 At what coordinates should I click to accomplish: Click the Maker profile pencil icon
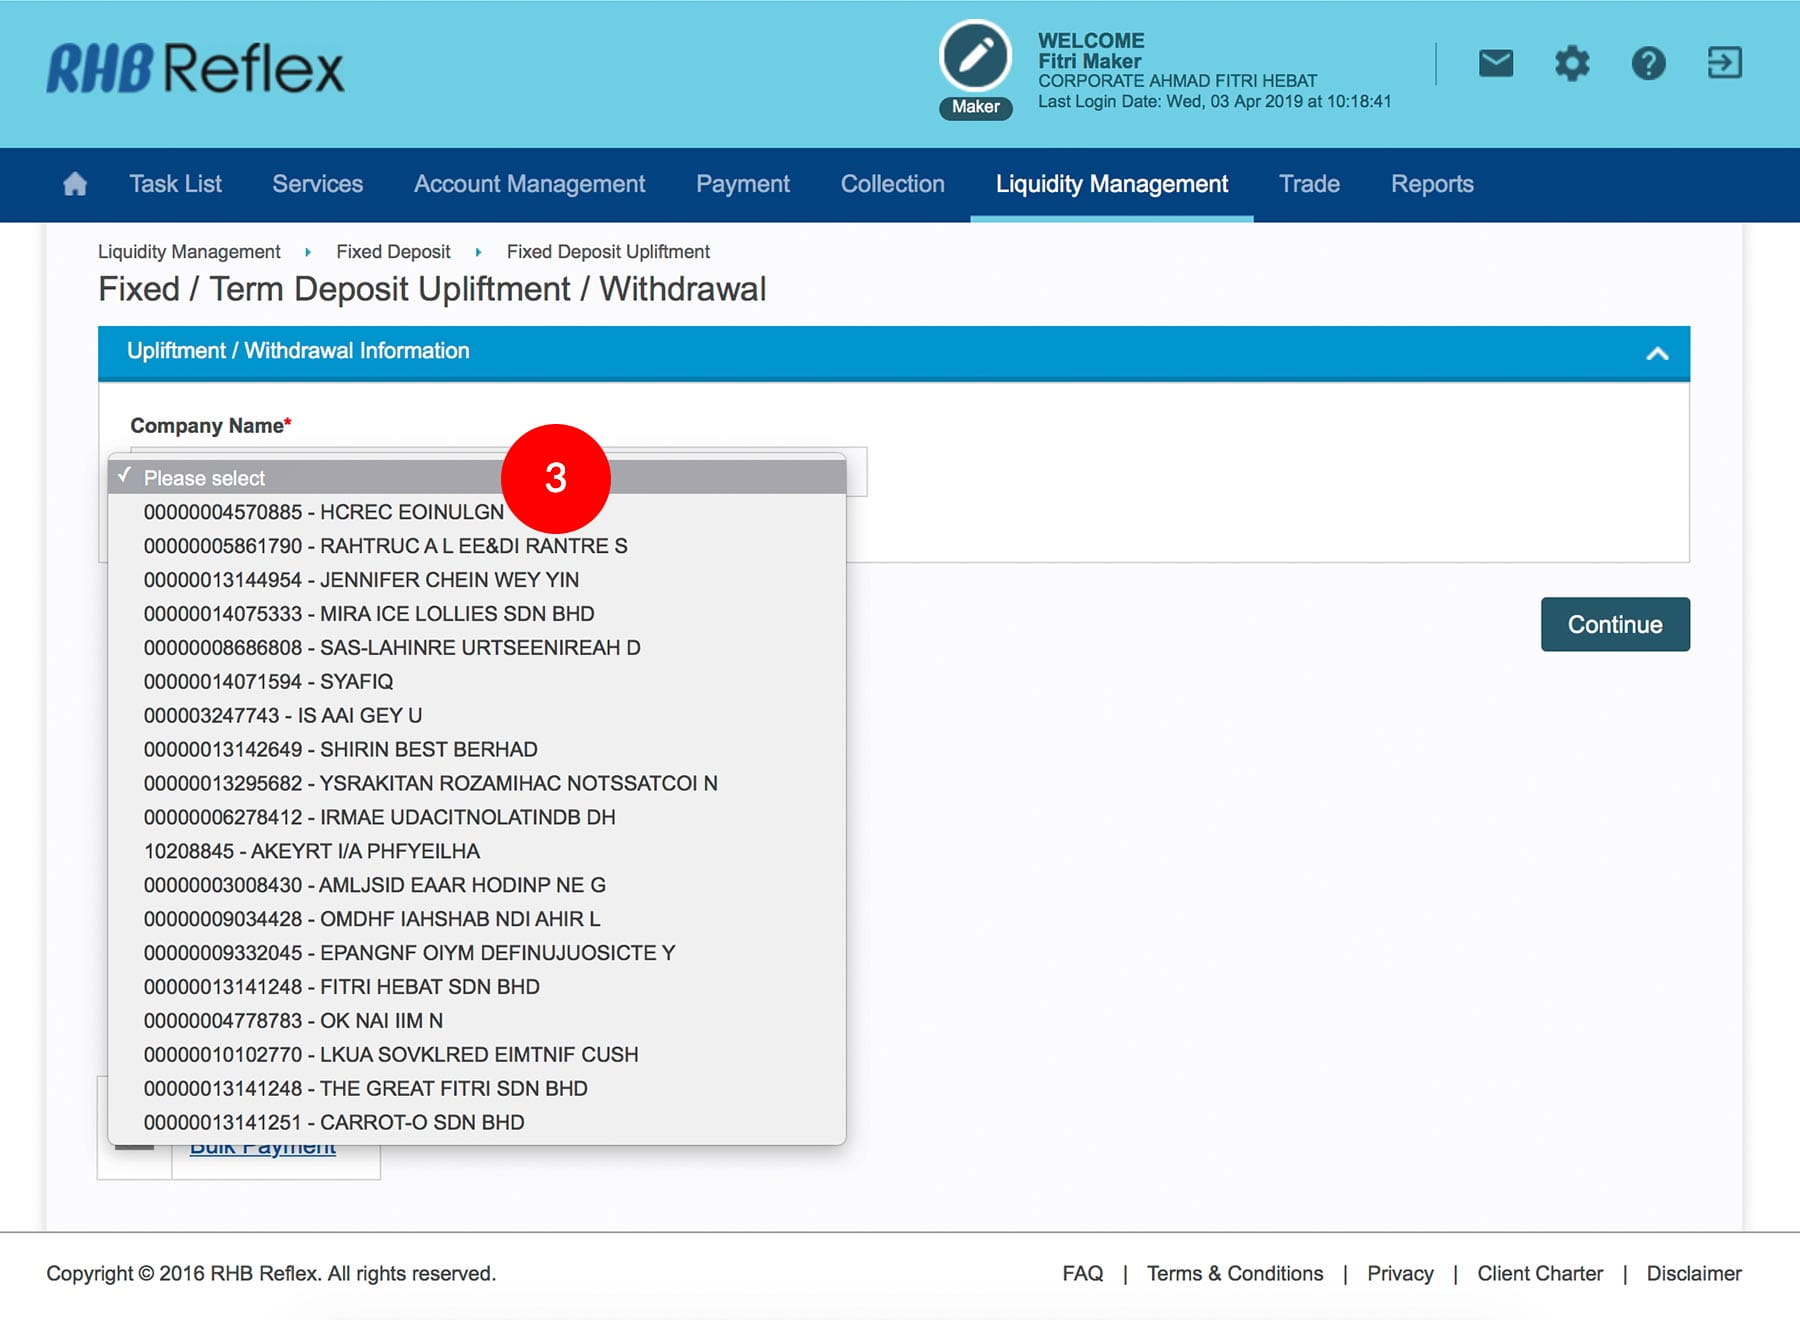point(975,57)
